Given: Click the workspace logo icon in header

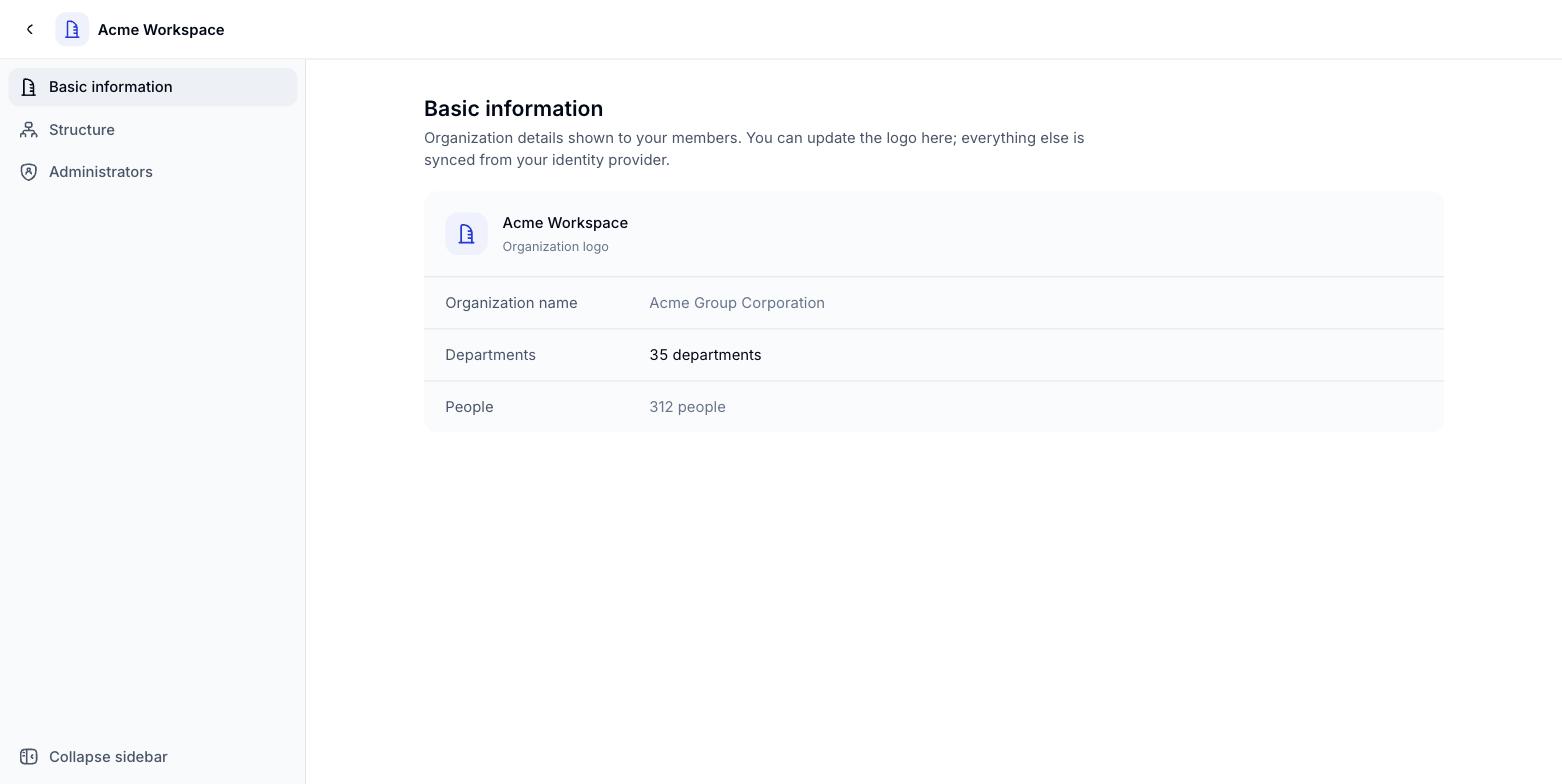Looking at the screenshot, I should 72,30.
